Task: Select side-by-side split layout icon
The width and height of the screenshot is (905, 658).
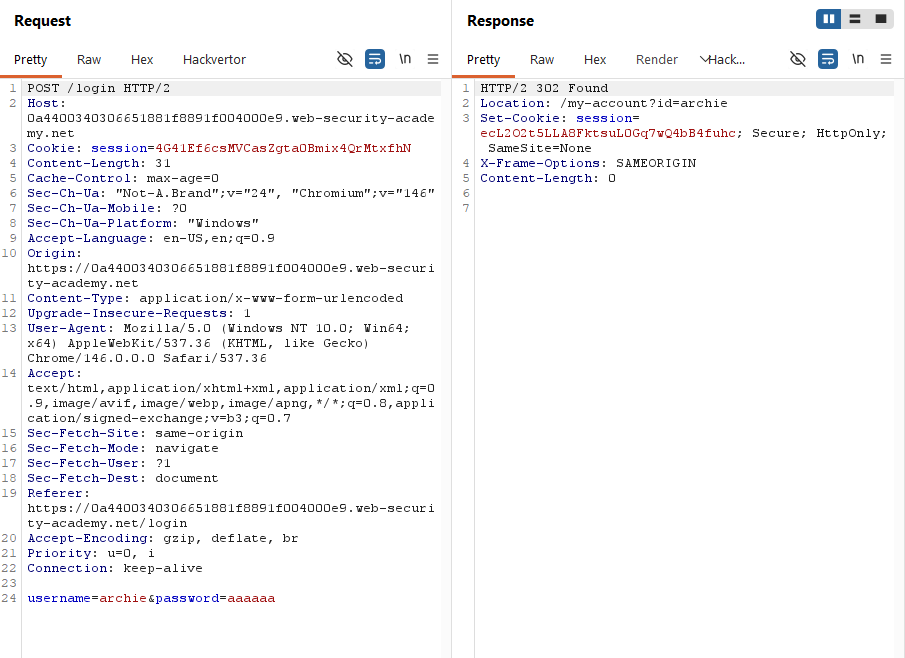Action: 829,19
